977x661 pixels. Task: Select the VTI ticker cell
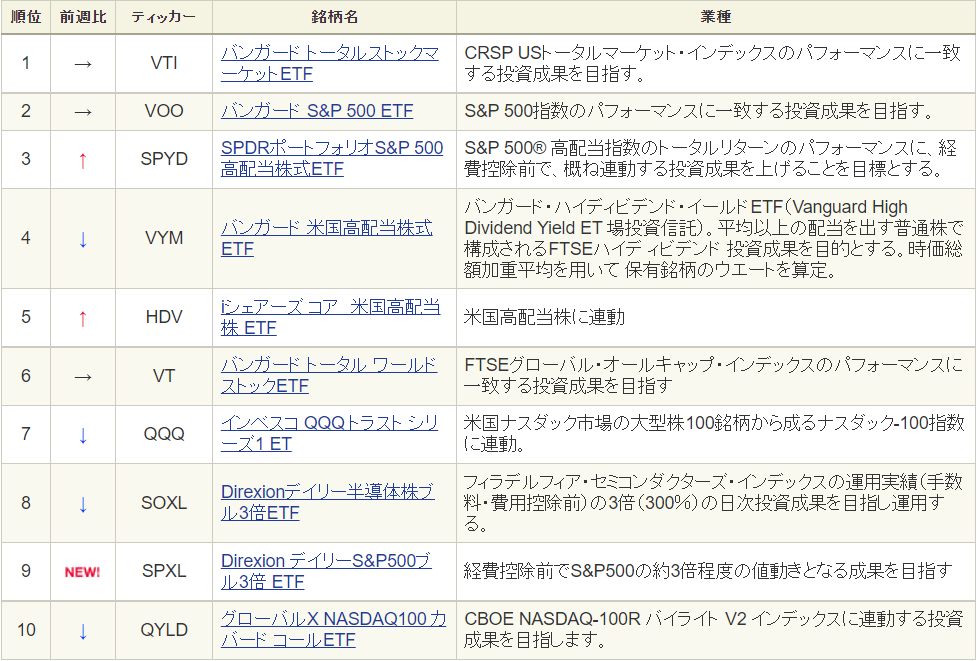164,64
